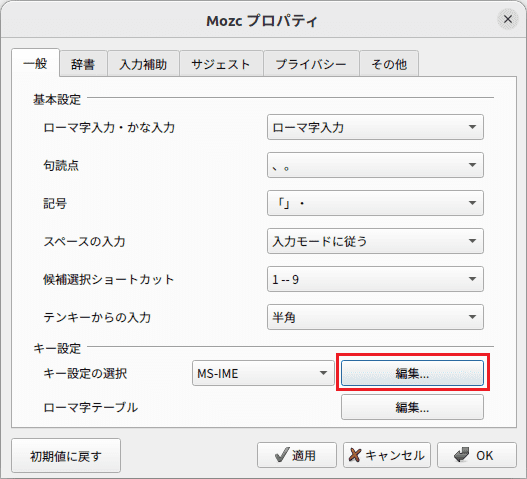Open the キー設定の選択 MS-IME dropdown

(263, 373)
